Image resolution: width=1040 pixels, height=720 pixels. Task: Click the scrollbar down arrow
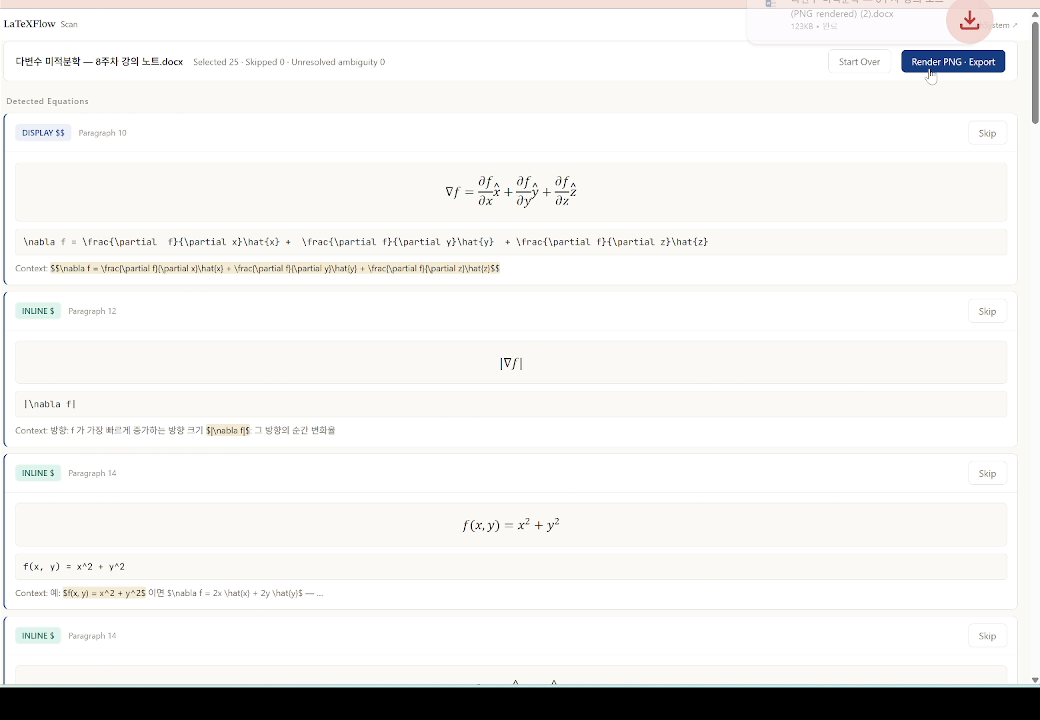pyautogui.click(x=1035, y=680)
